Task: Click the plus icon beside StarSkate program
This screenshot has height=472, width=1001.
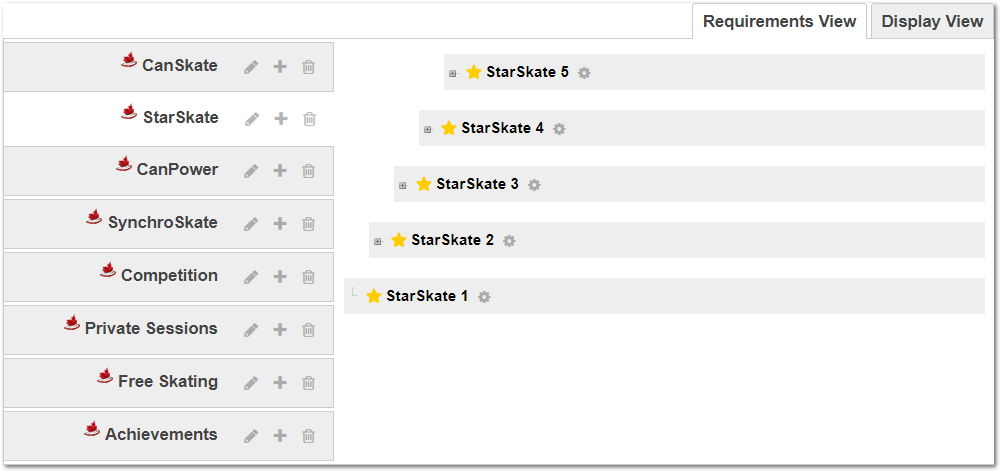Action: pyautogui.click(x=280, y=119)
